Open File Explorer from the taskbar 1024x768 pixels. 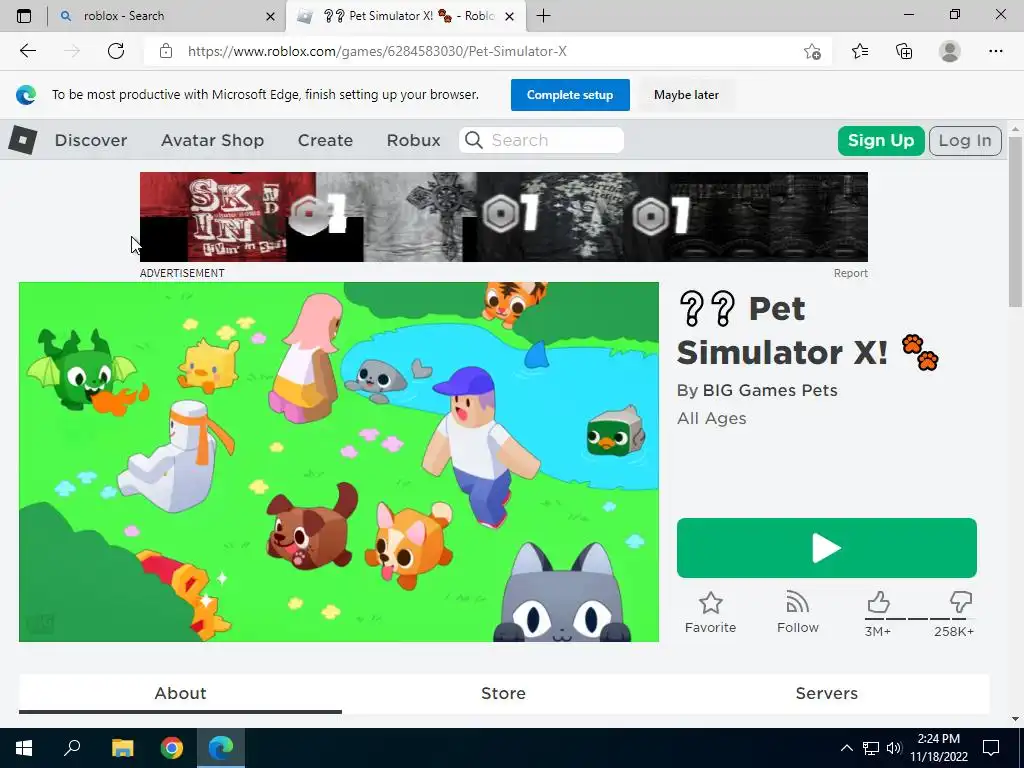[122, 748]
